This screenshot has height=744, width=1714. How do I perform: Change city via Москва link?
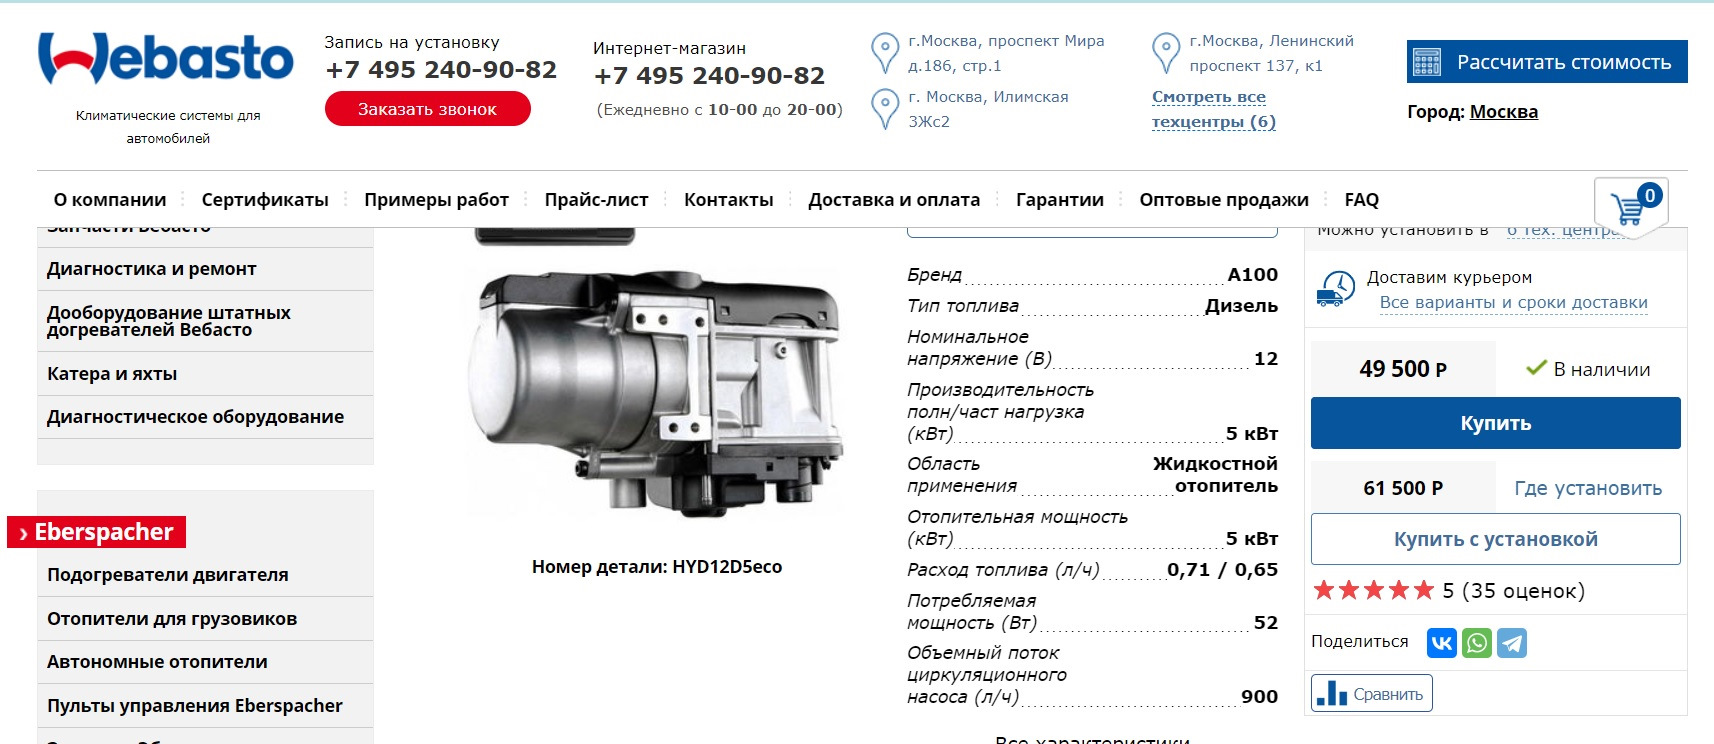click(x=1504, y=112)
